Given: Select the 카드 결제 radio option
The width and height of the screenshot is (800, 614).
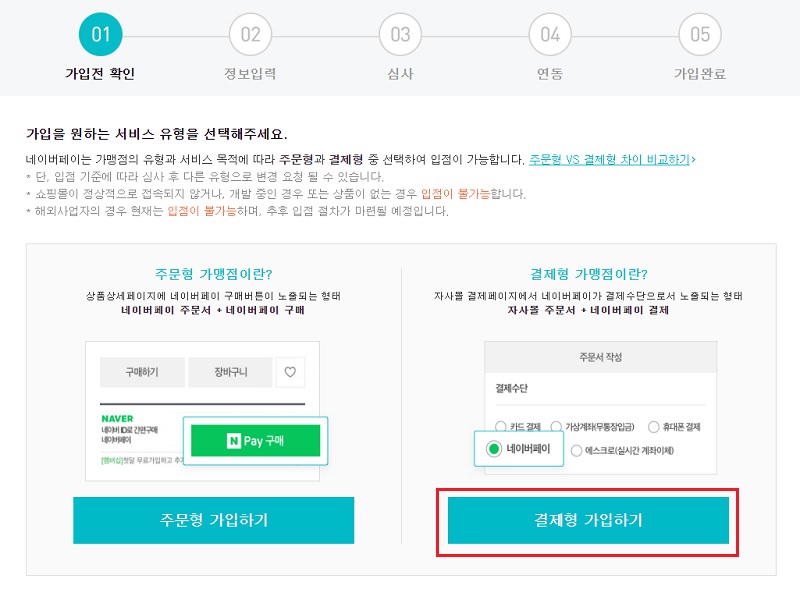Looking at the screenshot, I should (501, 427).
